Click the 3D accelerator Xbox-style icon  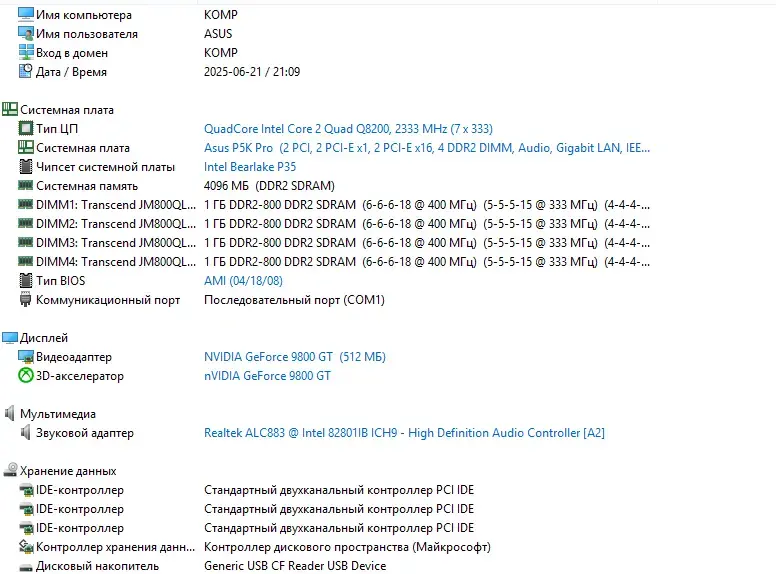click(x=26, y=376)
